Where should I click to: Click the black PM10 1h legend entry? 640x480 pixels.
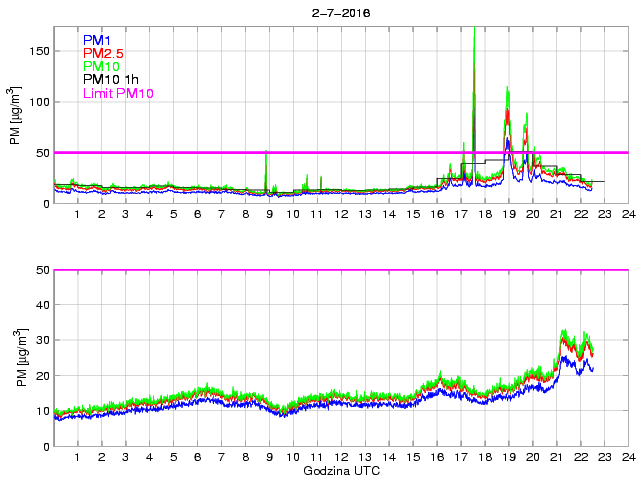pos(110,79)
